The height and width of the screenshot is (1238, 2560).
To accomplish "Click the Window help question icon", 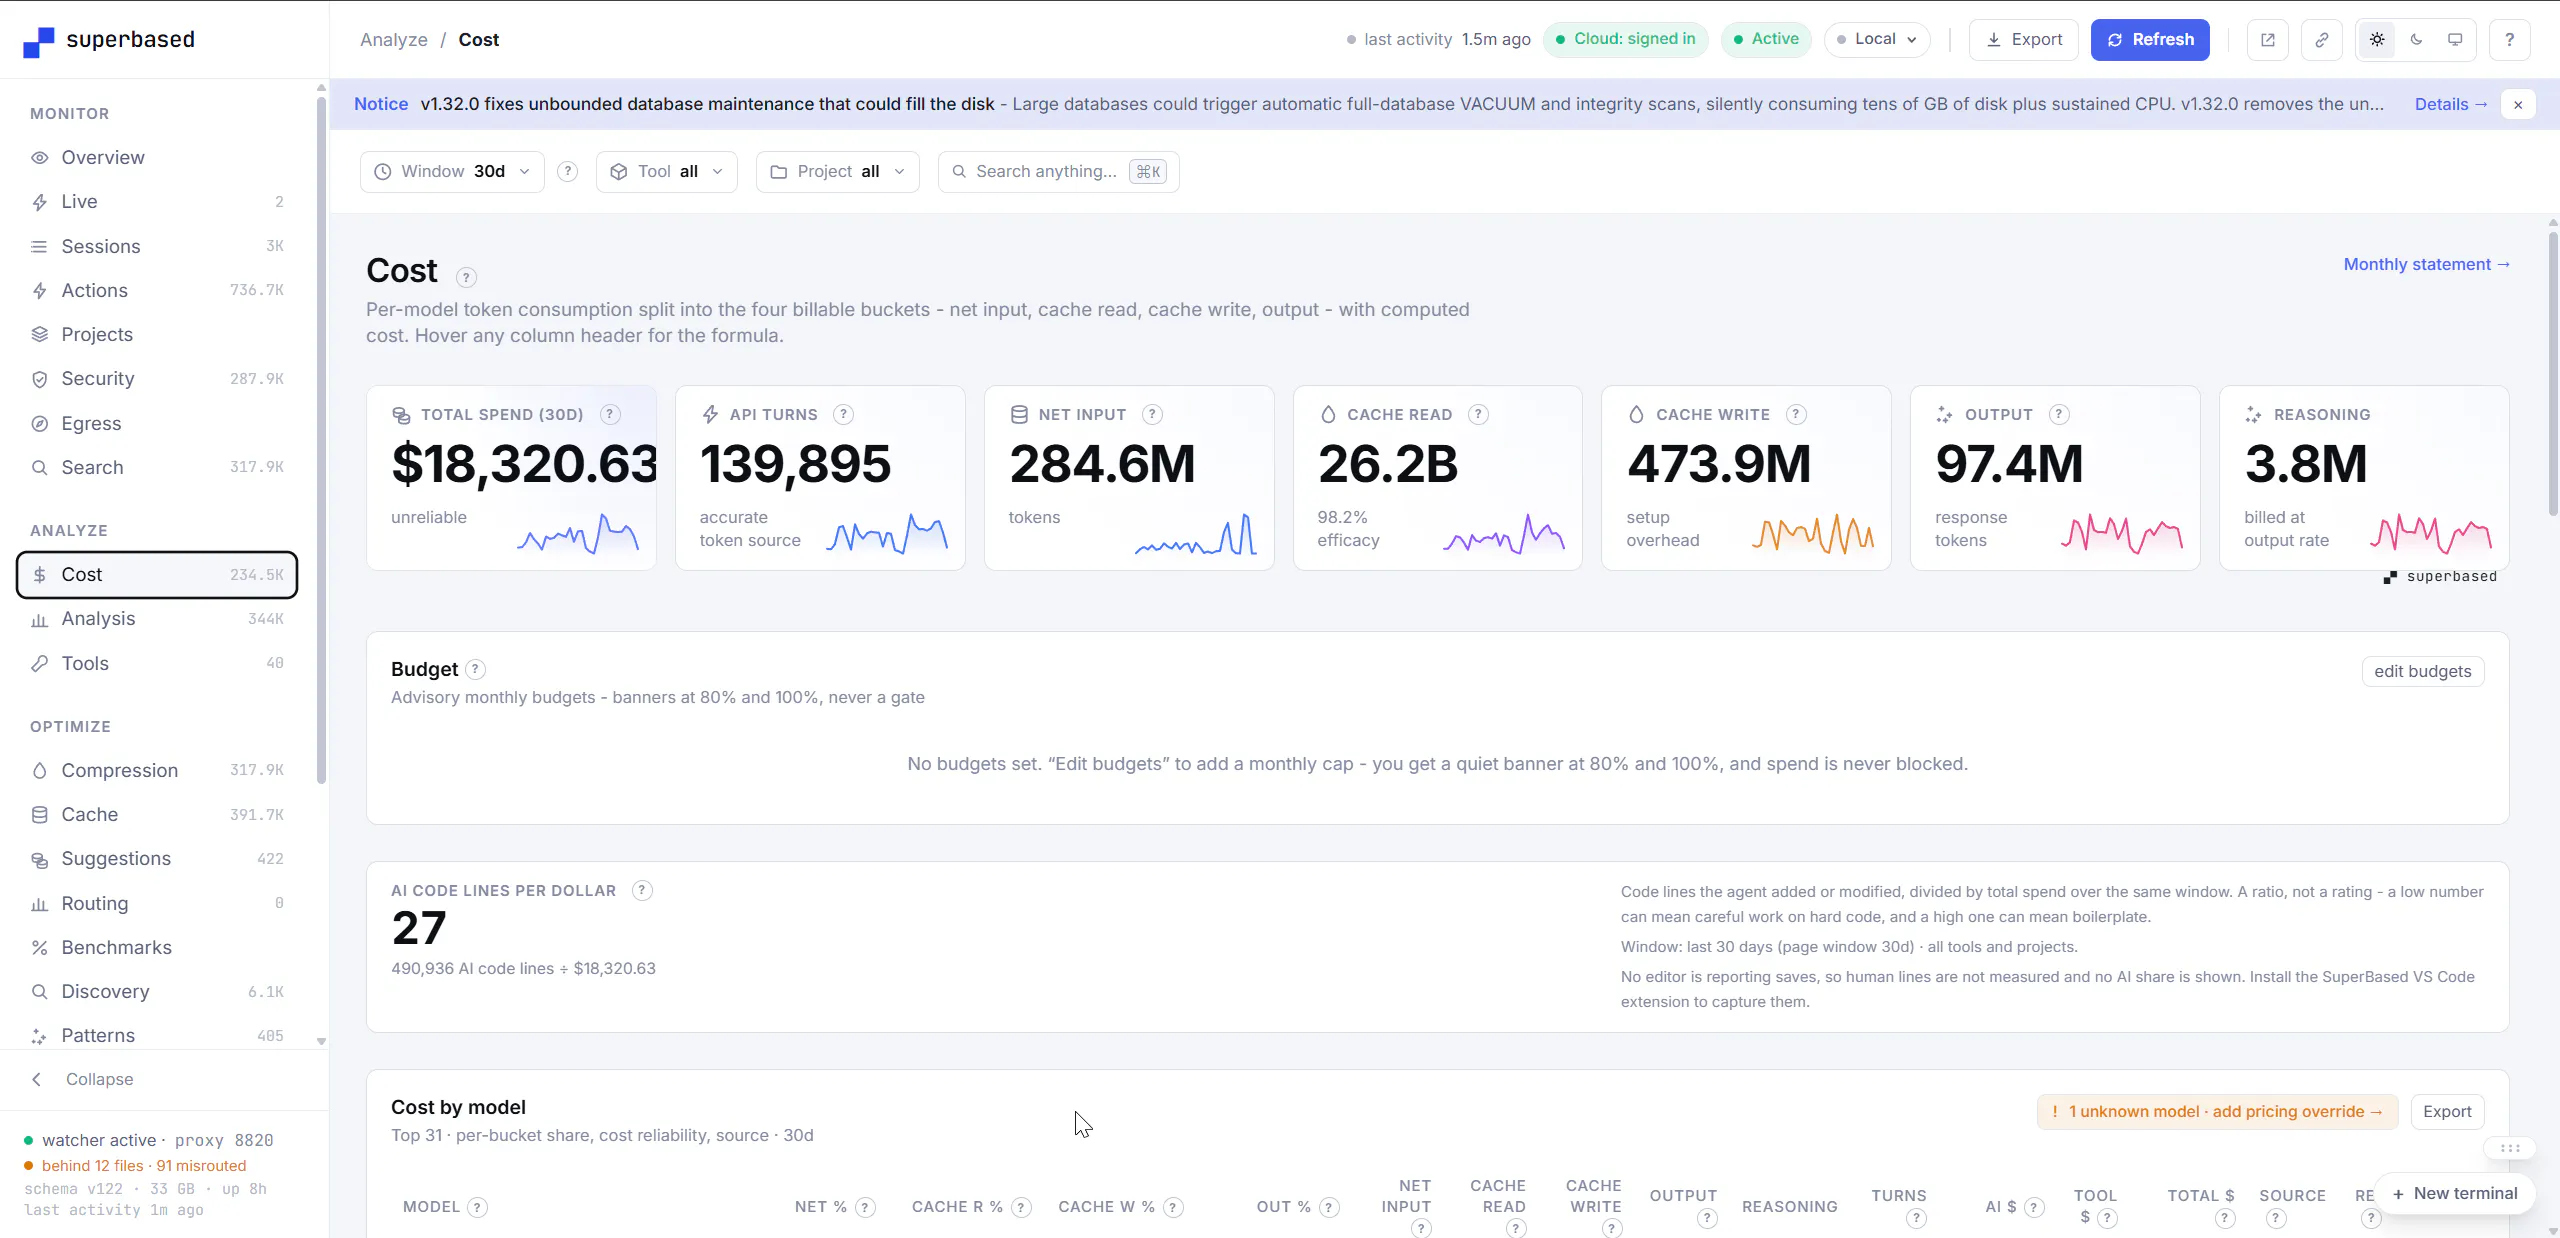I will point(567,171).
